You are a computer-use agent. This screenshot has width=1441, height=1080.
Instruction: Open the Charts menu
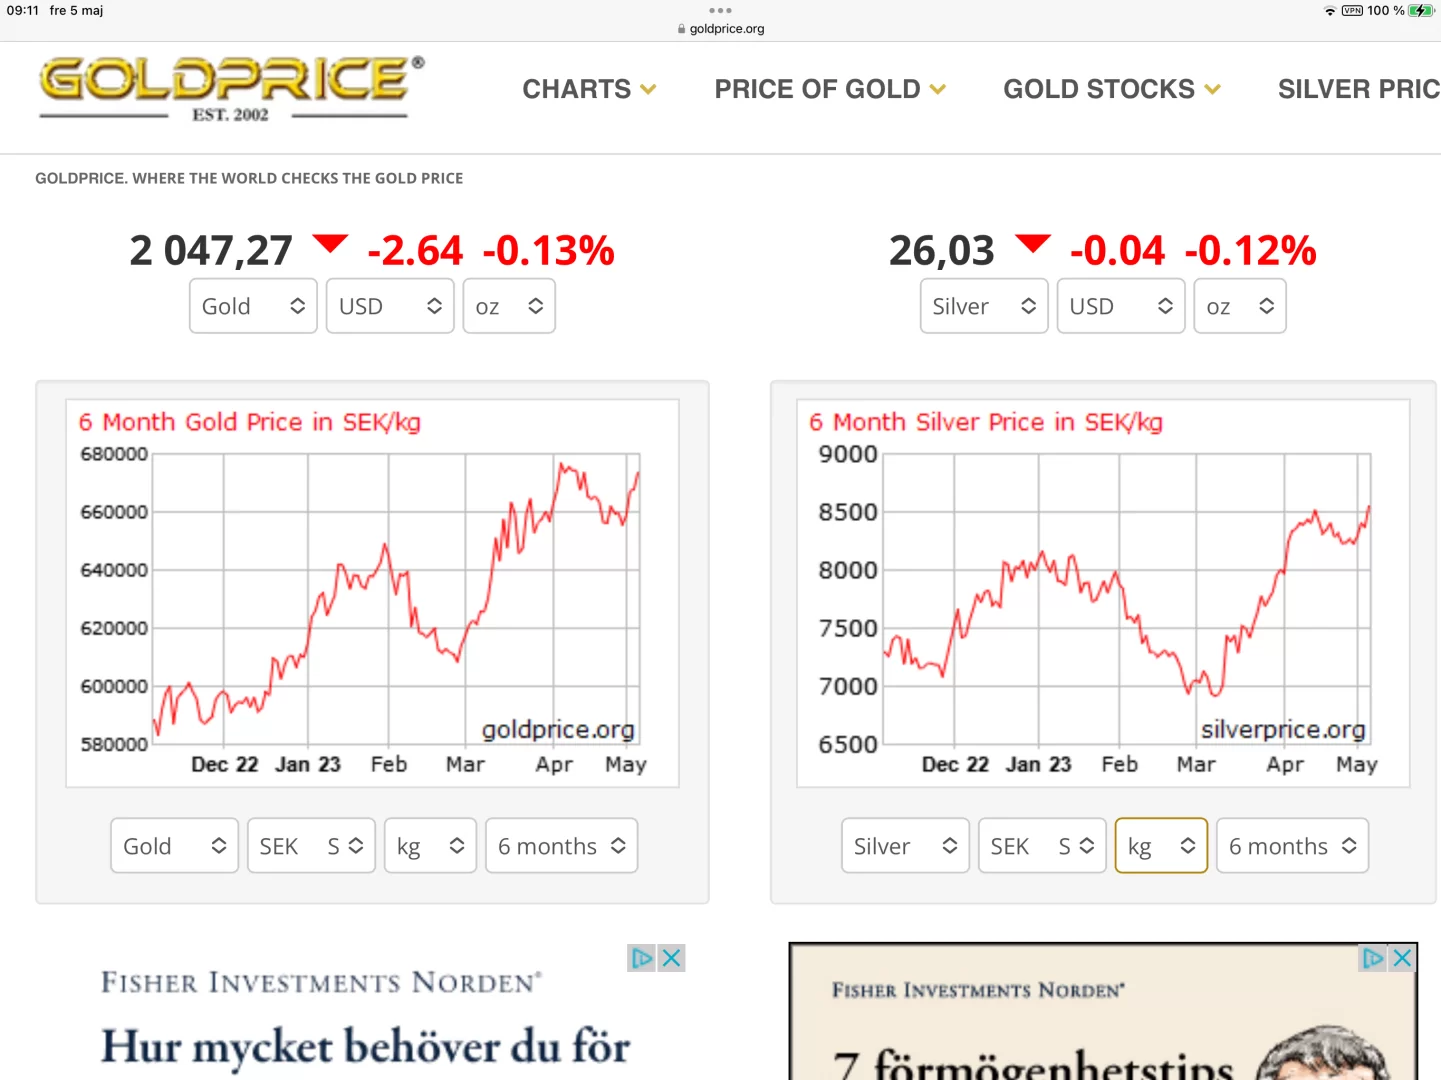click(x=589, y=89)
